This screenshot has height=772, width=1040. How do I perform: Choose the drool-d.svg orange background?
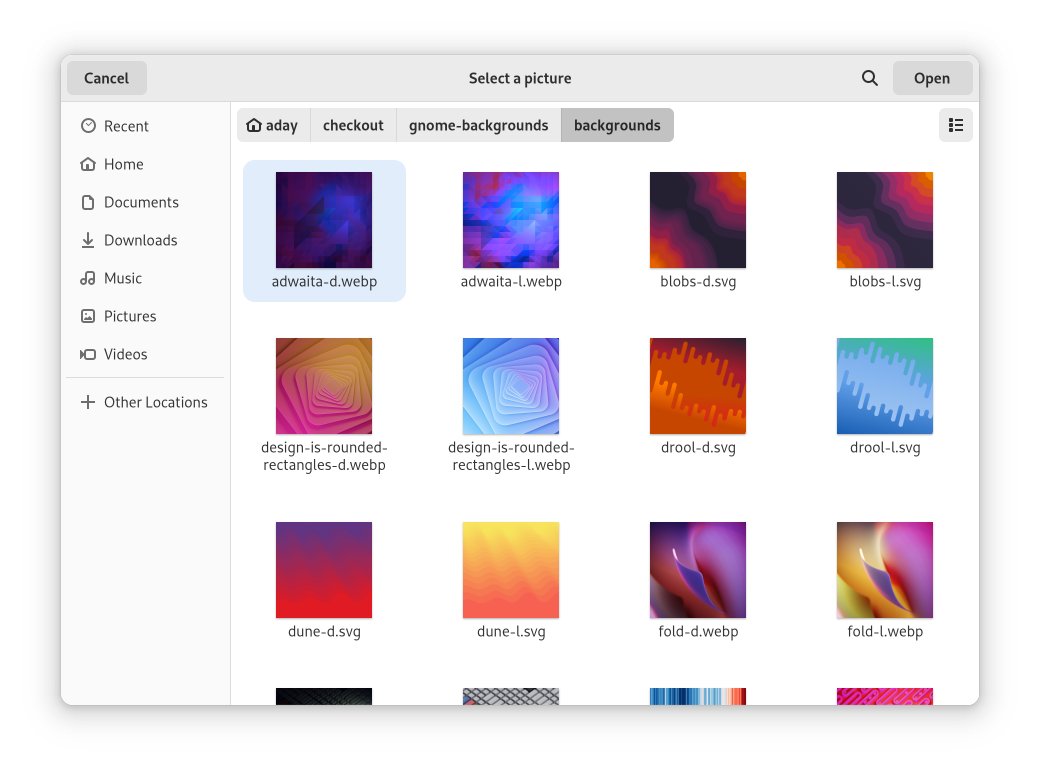697,386
